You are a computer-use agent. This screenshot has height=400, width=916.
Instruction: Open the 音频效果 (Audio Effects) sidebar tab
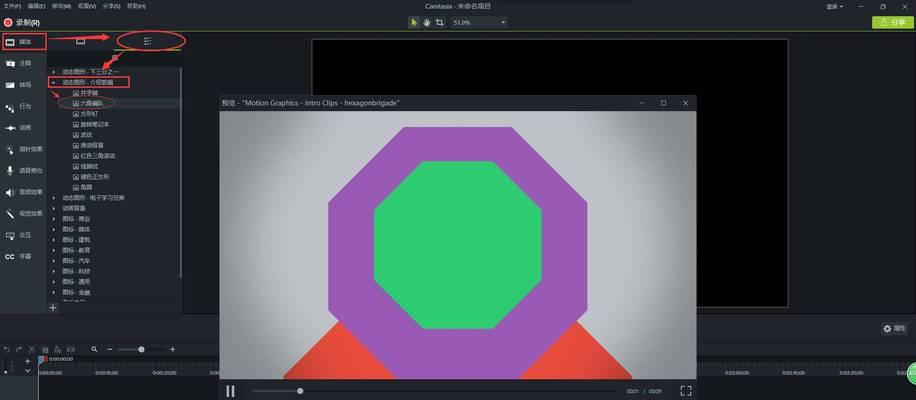(23, 192)
